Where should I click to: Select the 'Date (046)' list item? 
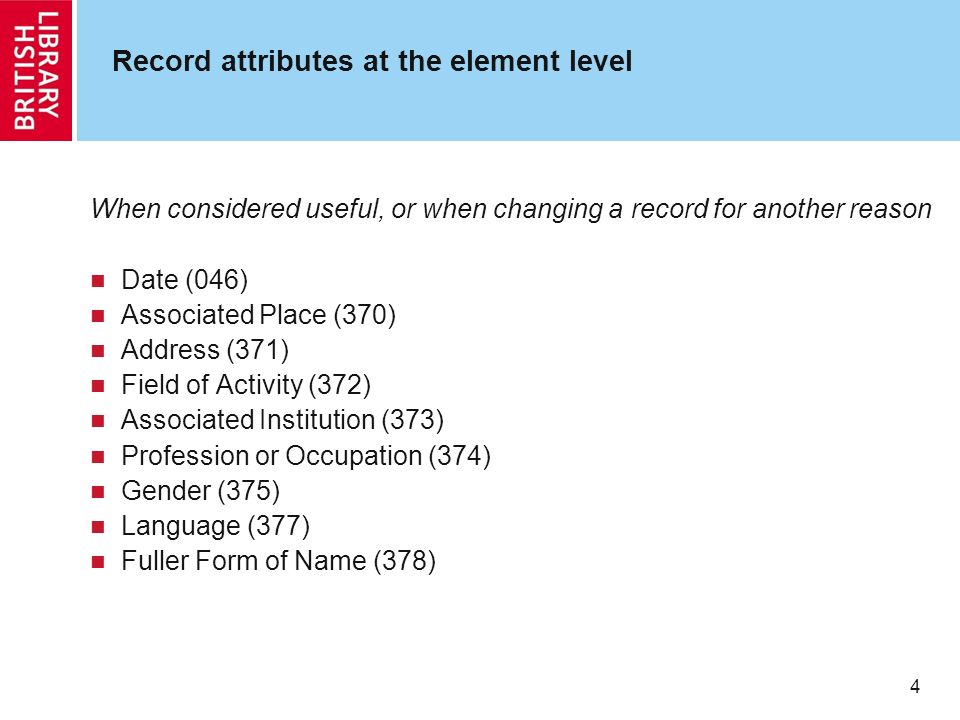click(x=184, y=280)
